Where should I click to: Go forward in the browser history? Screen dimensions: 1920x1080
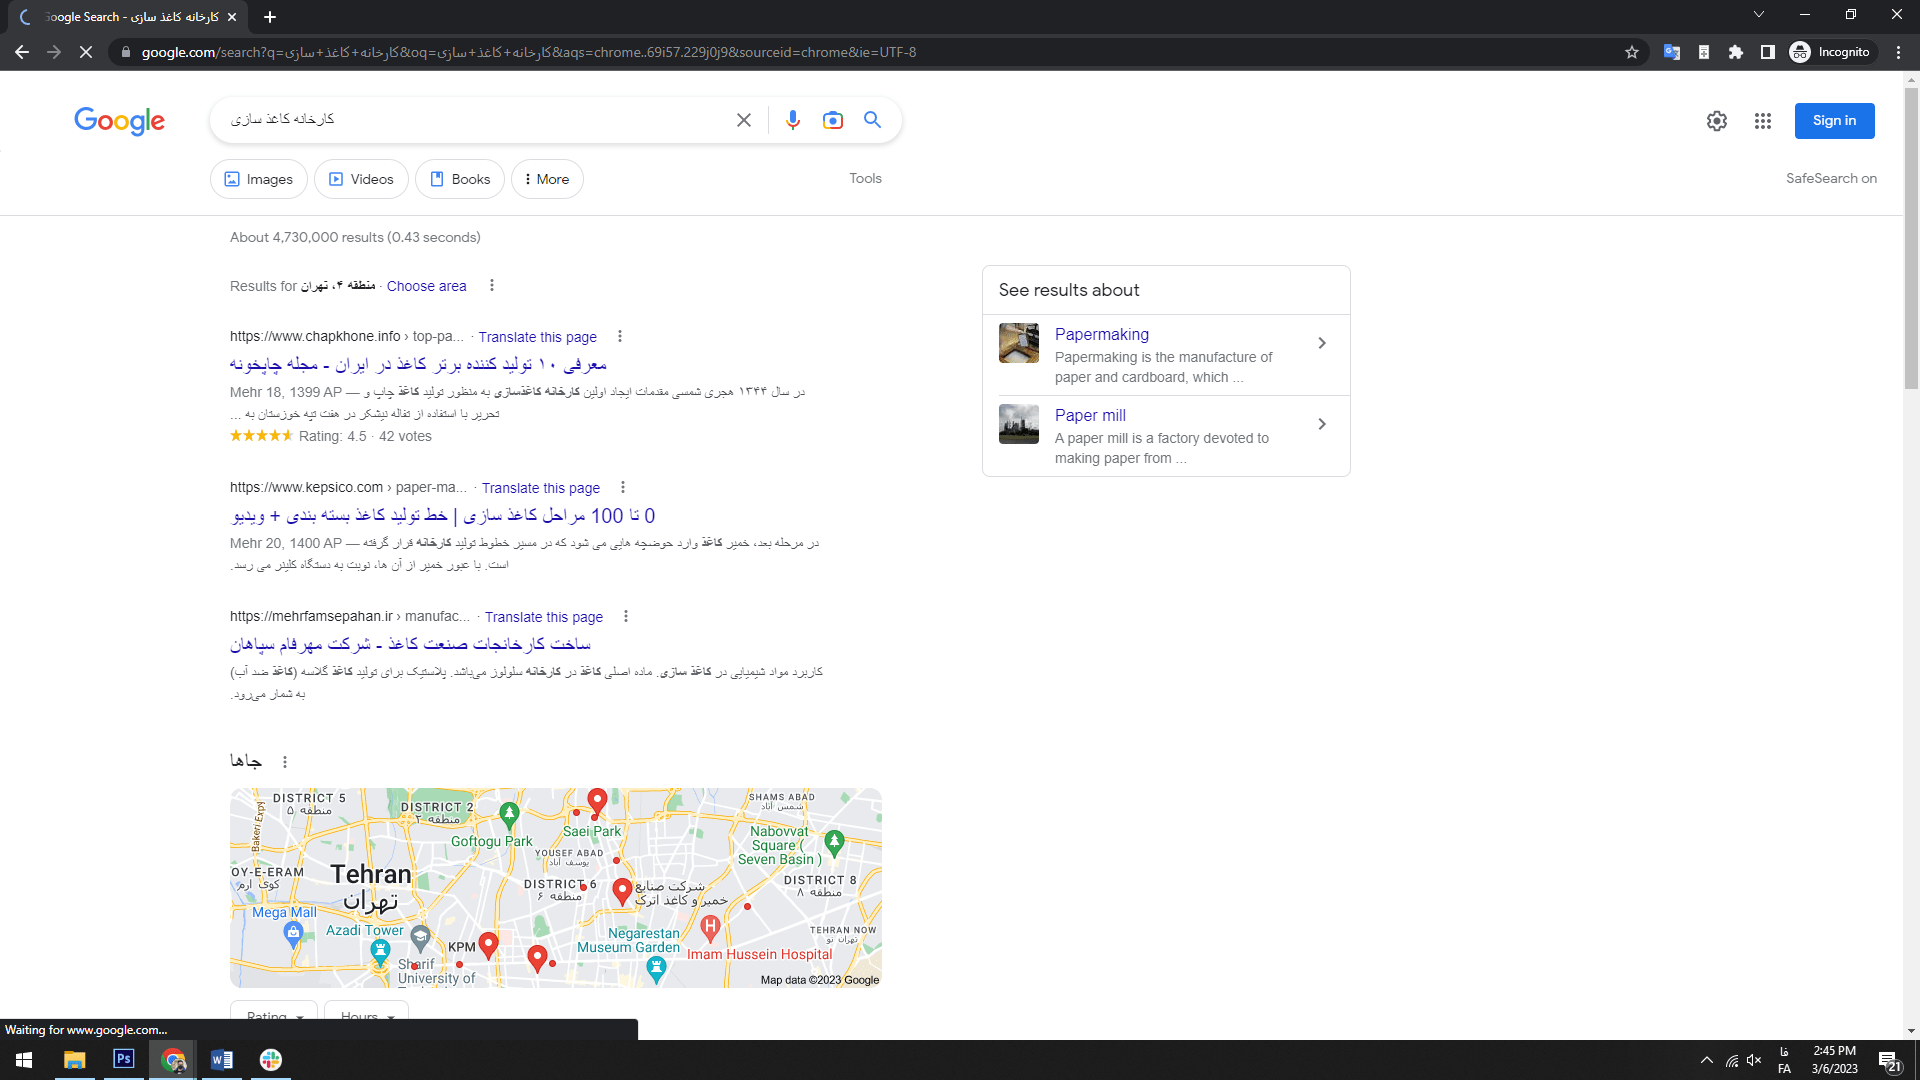(x=54, y=52)
